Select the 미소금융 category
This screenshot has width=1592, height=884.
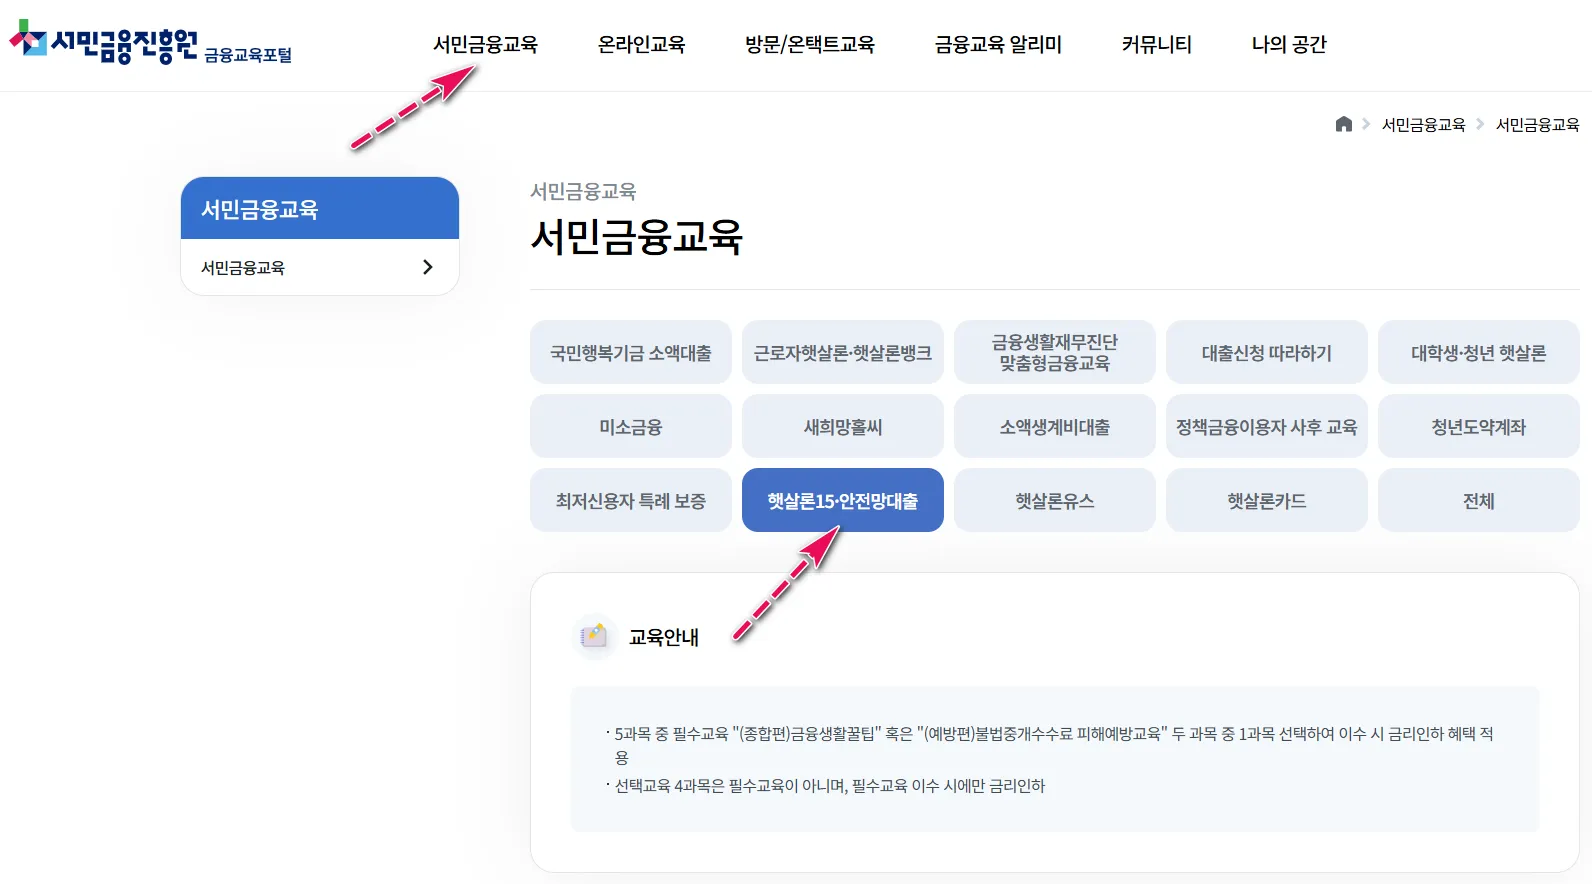tap(631, 426)
